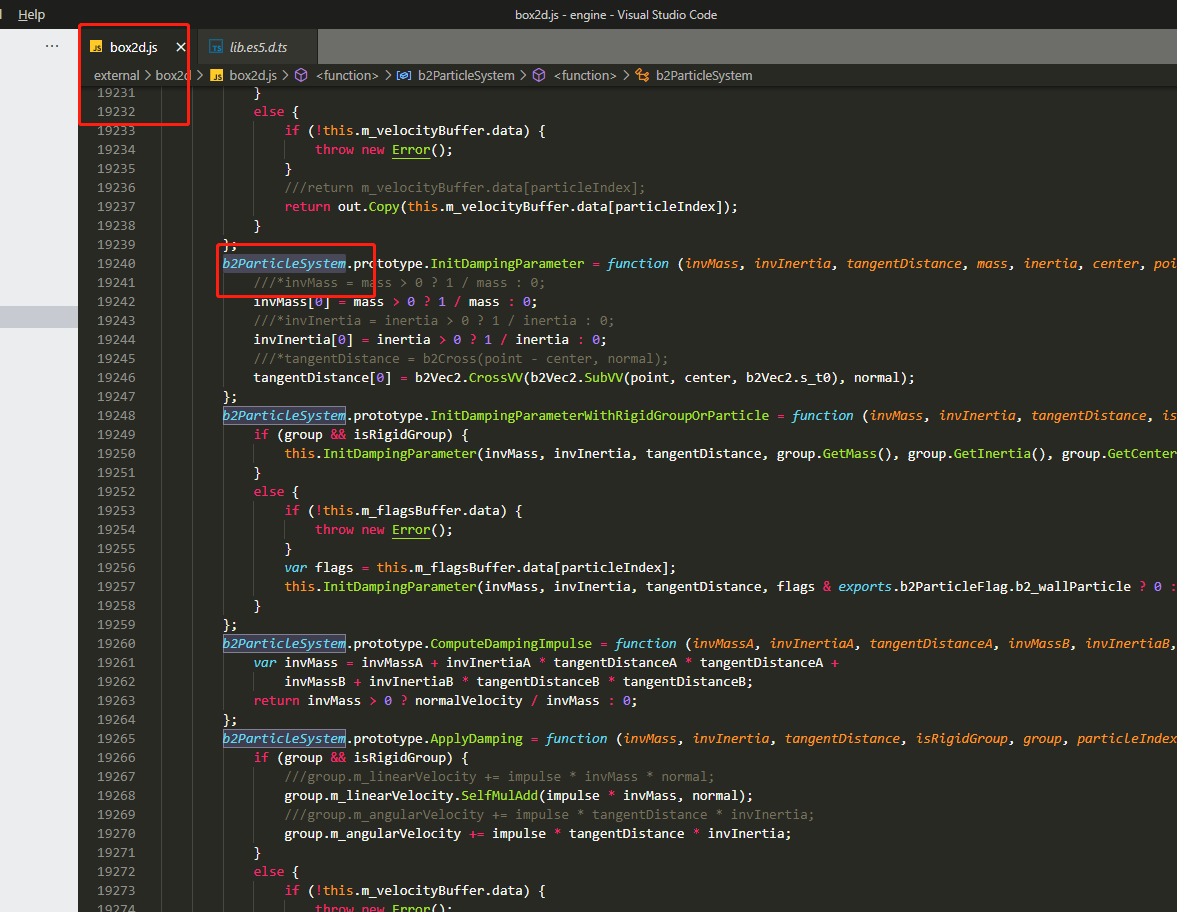Image resolution: width=1177 pixels, height=912 pixels.
Task: Click the b2ParticleSystem variable breadcrumb icon
Action: [x=404, y=75]
